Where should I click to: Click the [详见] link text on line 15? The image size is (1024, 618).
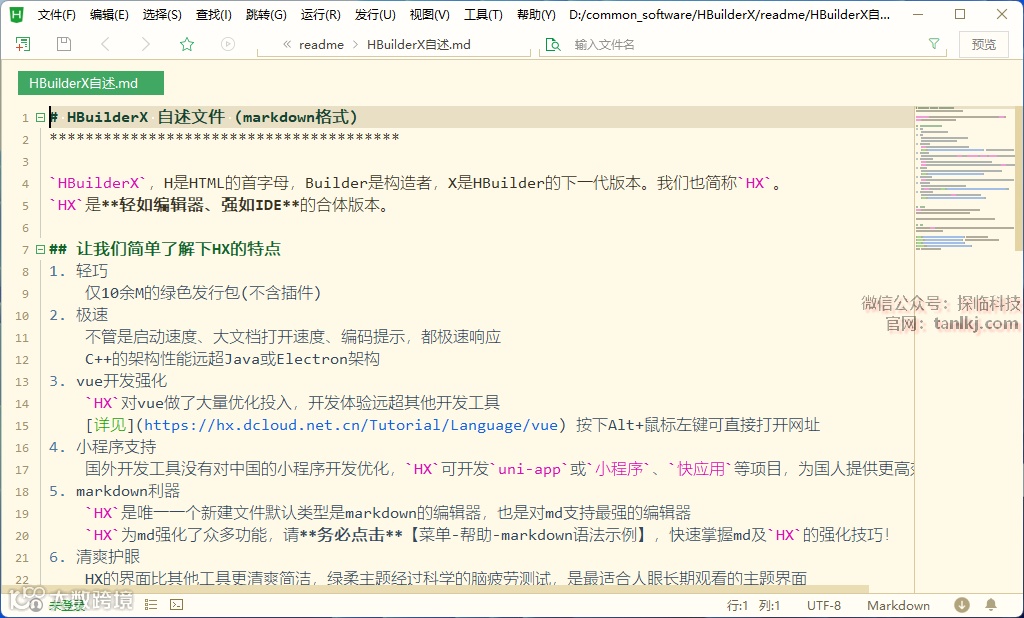pos(110,425)
